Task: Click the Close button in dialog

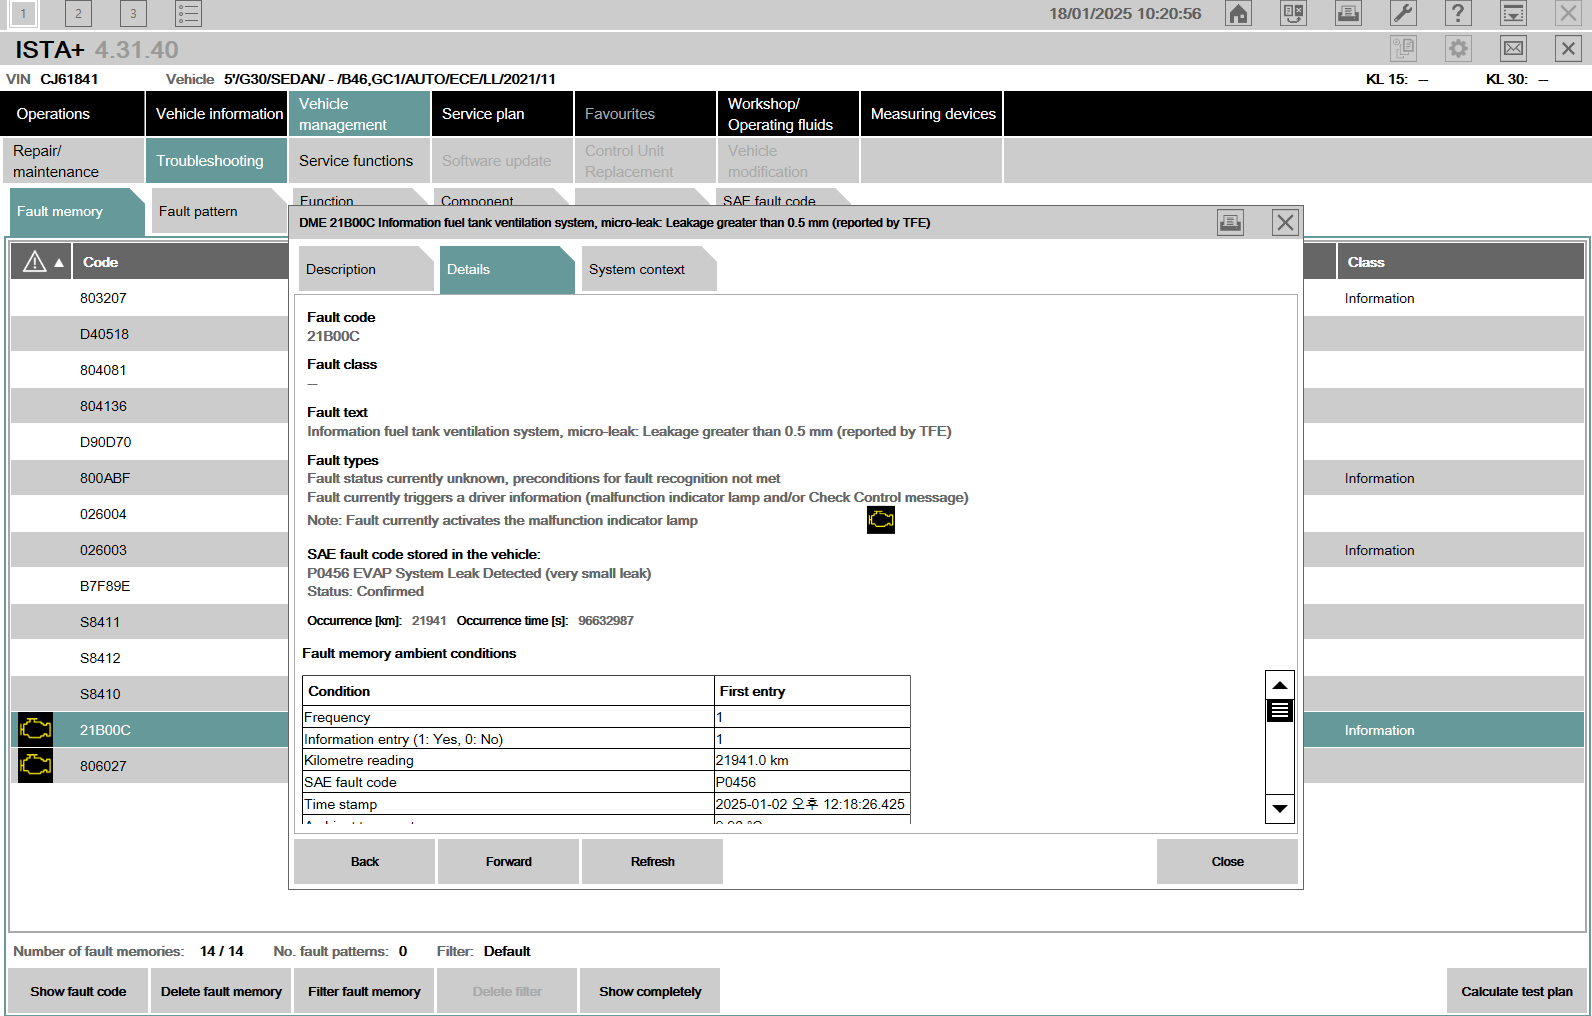Action: [1227, 861]
